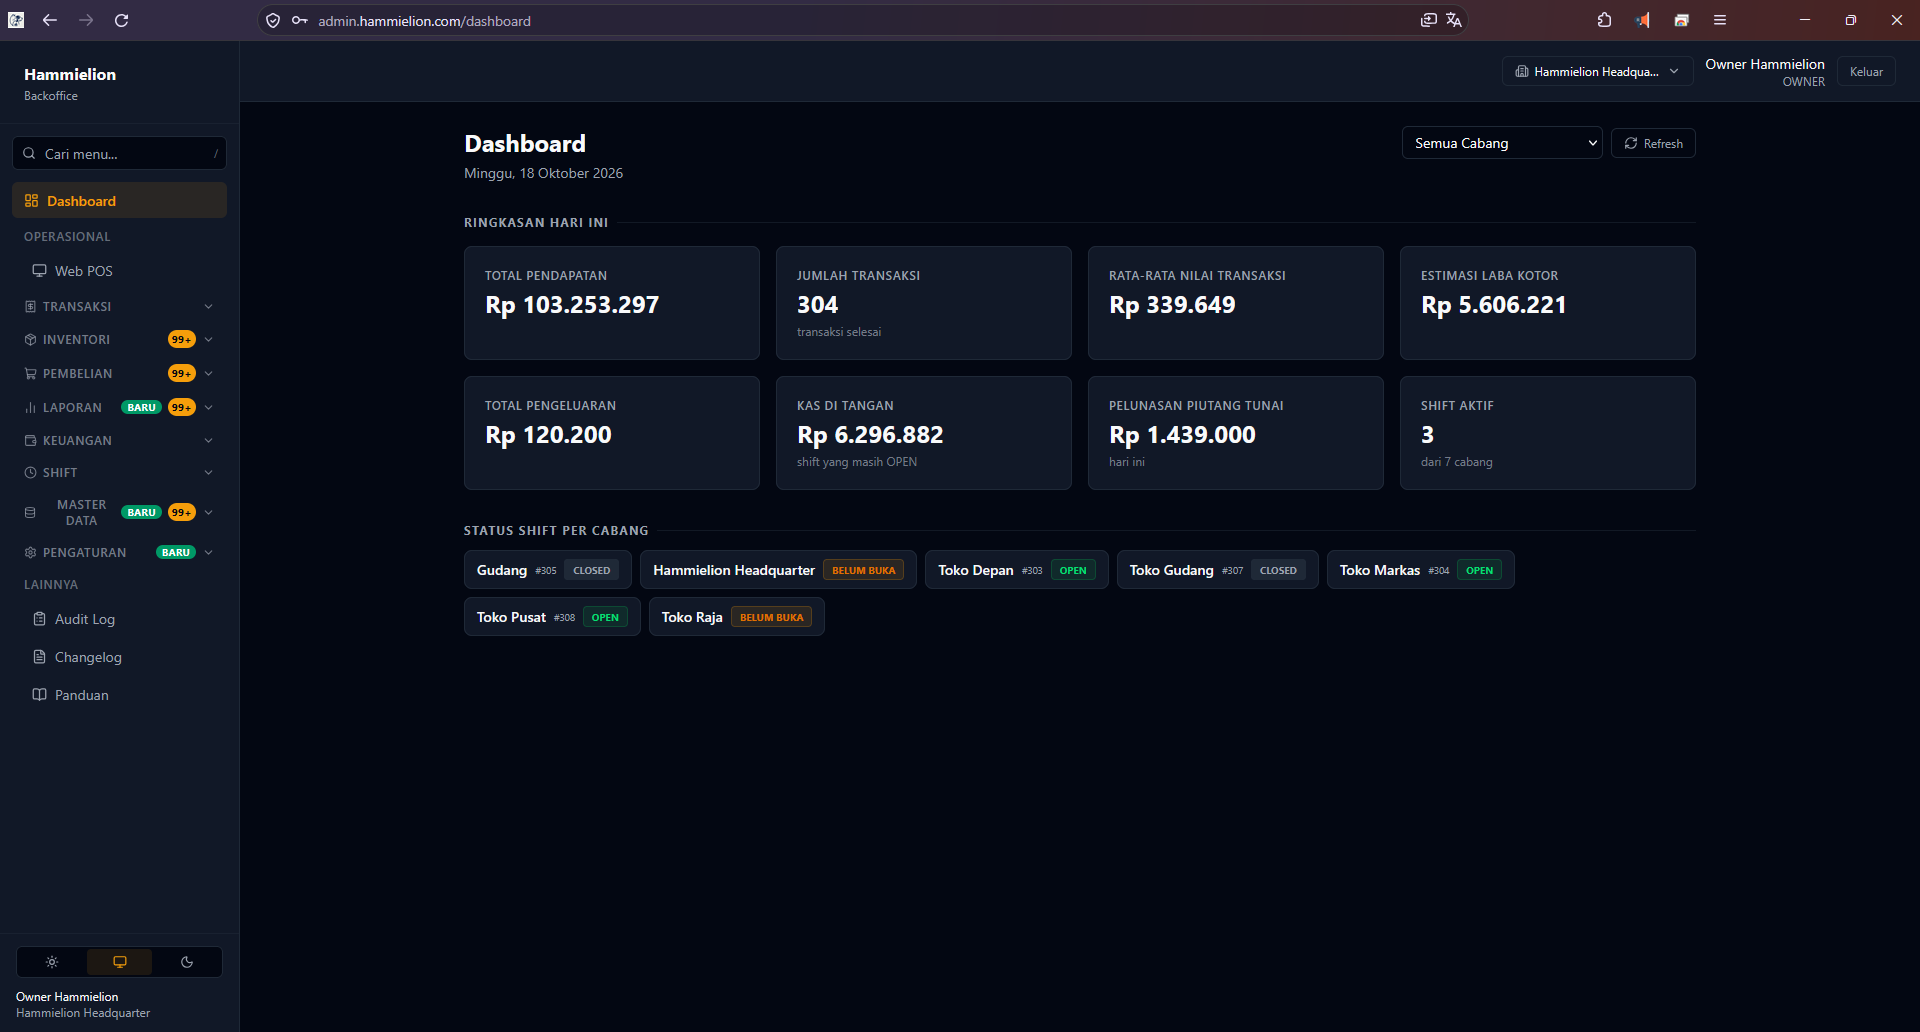Open Audit Log menu item
The height and width of the screenshot is (1032, 1920).
(119, 619)
